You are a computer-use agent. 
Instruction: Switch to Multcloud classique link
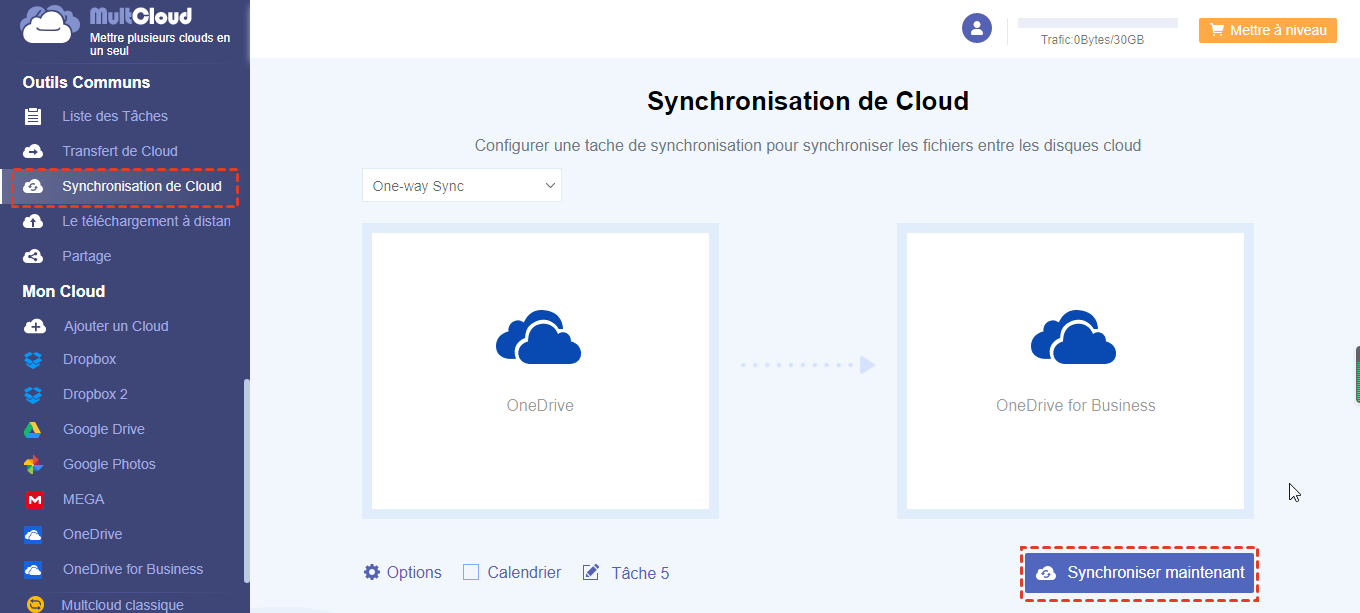point(122,605)
